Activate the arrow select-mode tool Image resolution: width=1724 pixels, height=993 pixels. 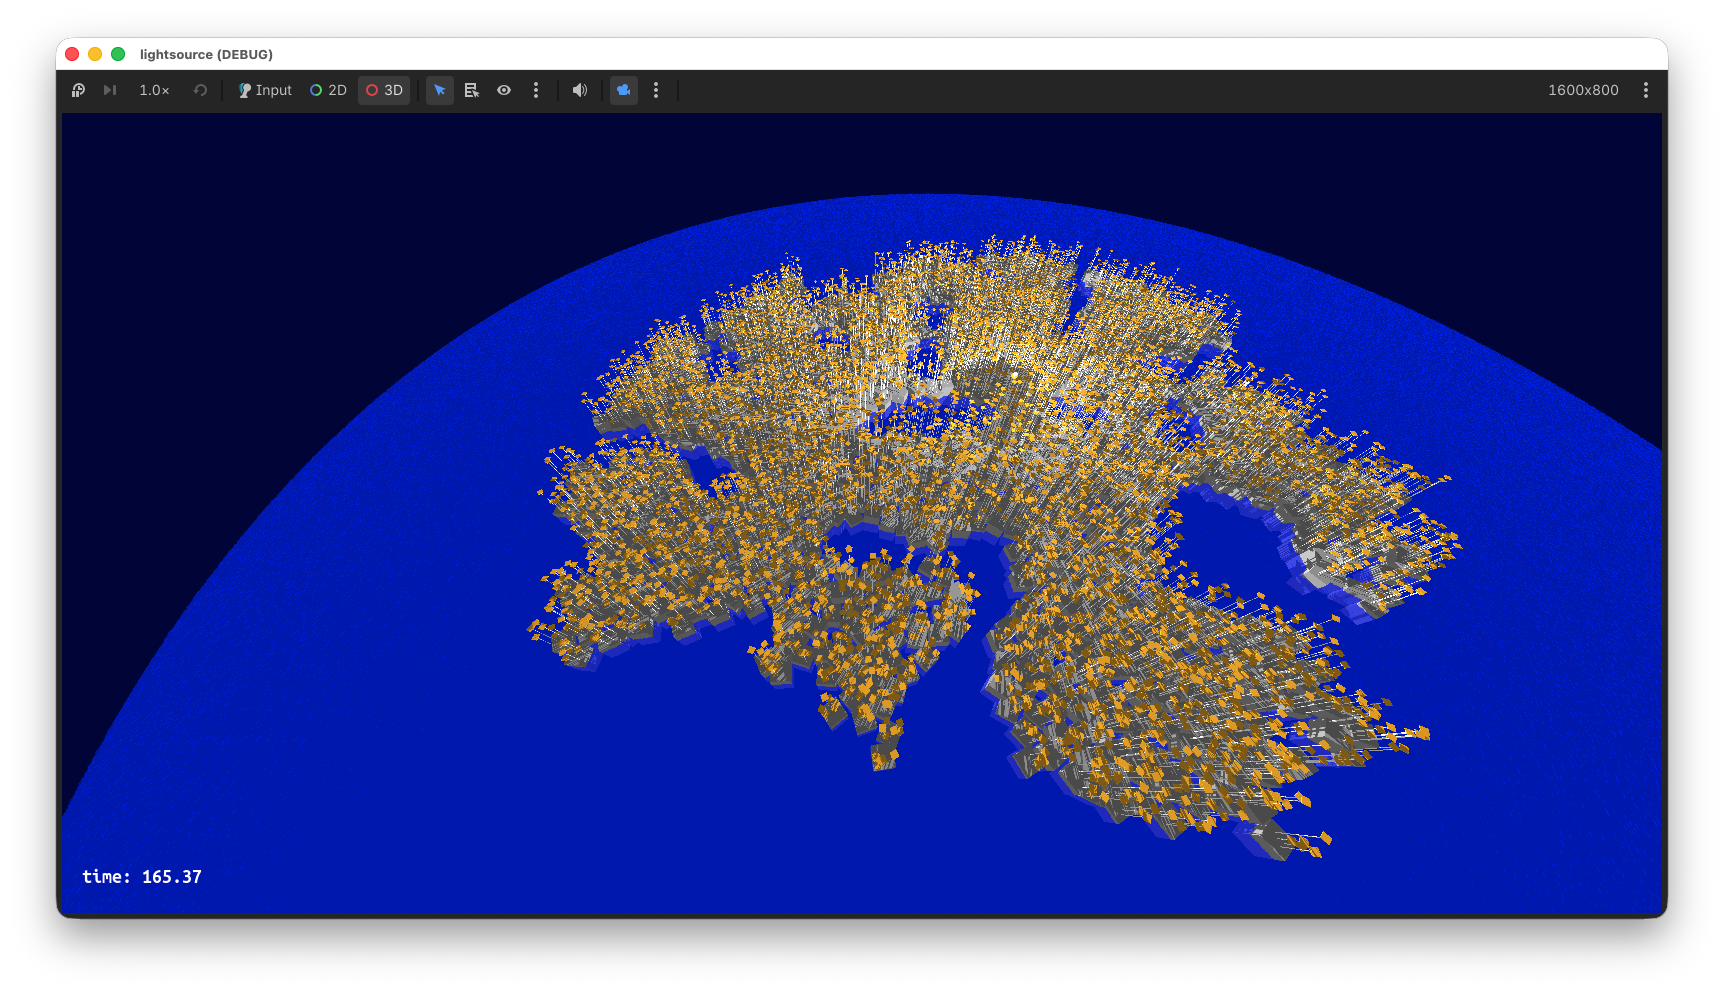[440, 90]
